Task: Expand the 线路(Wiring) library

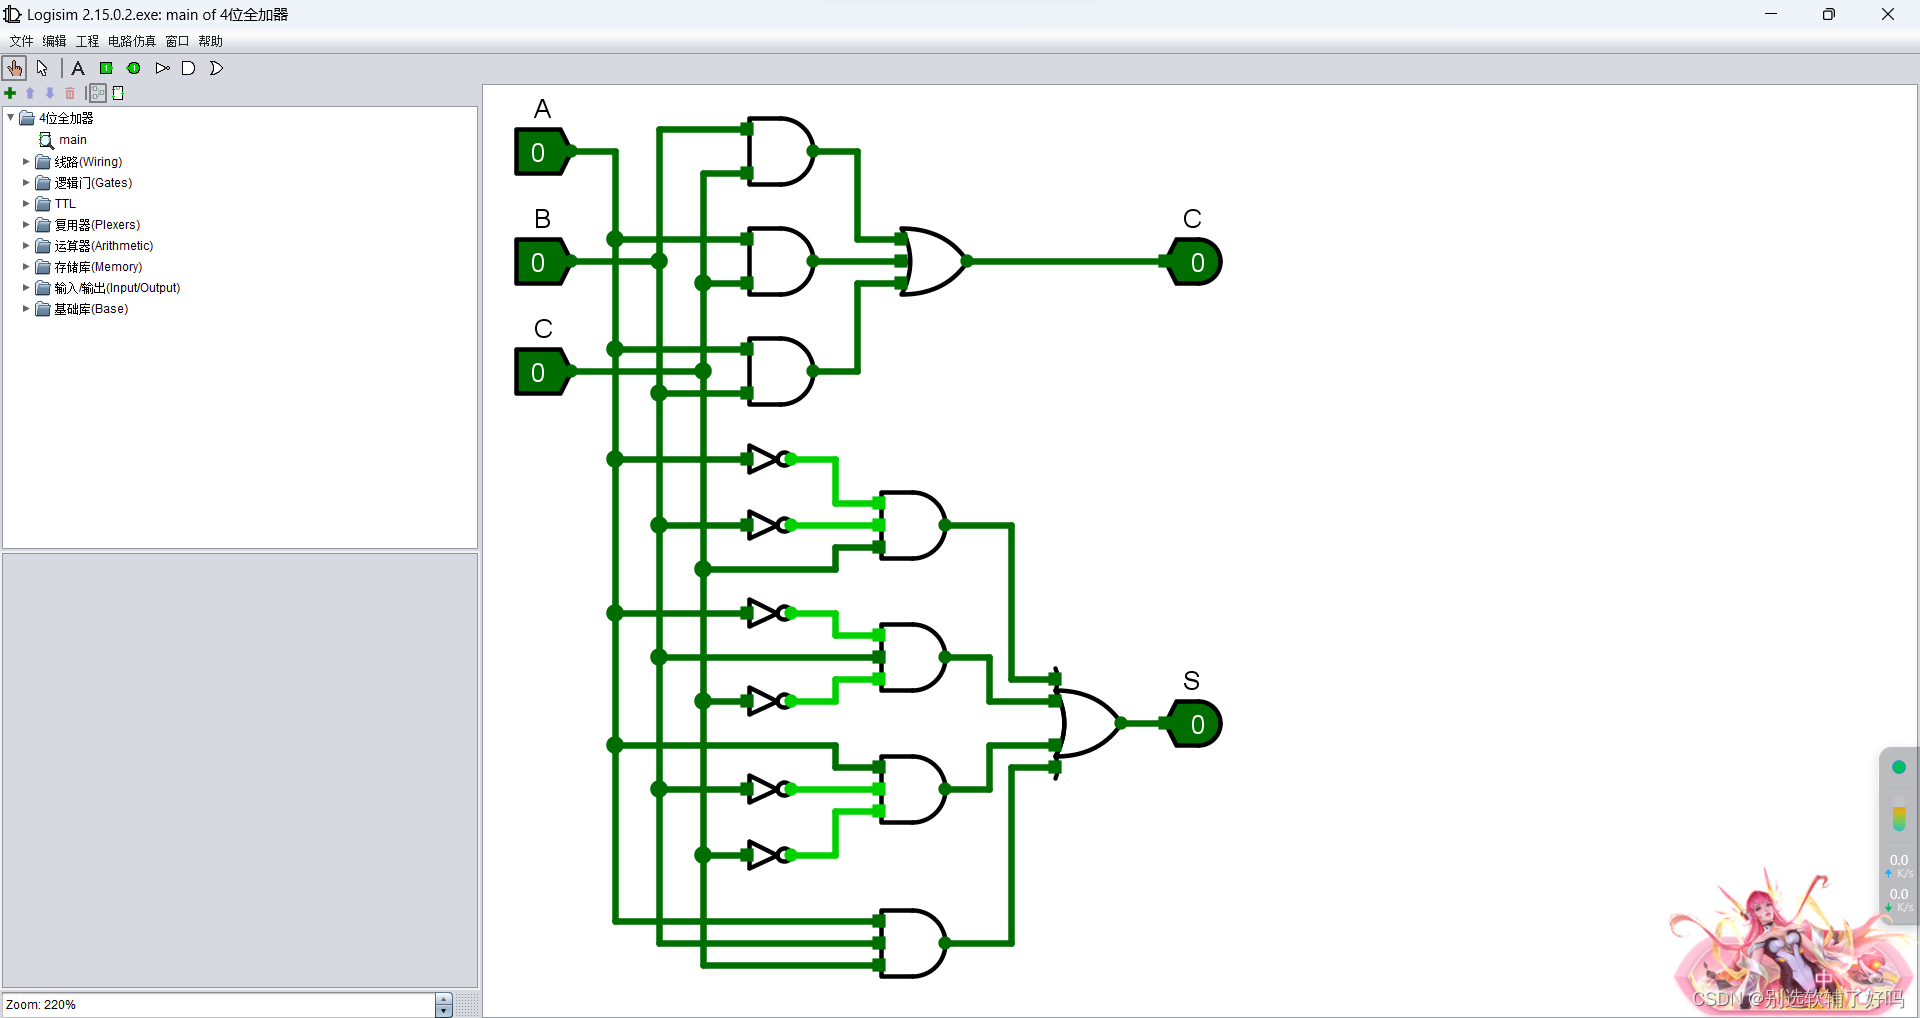Action: click(26, 161)
